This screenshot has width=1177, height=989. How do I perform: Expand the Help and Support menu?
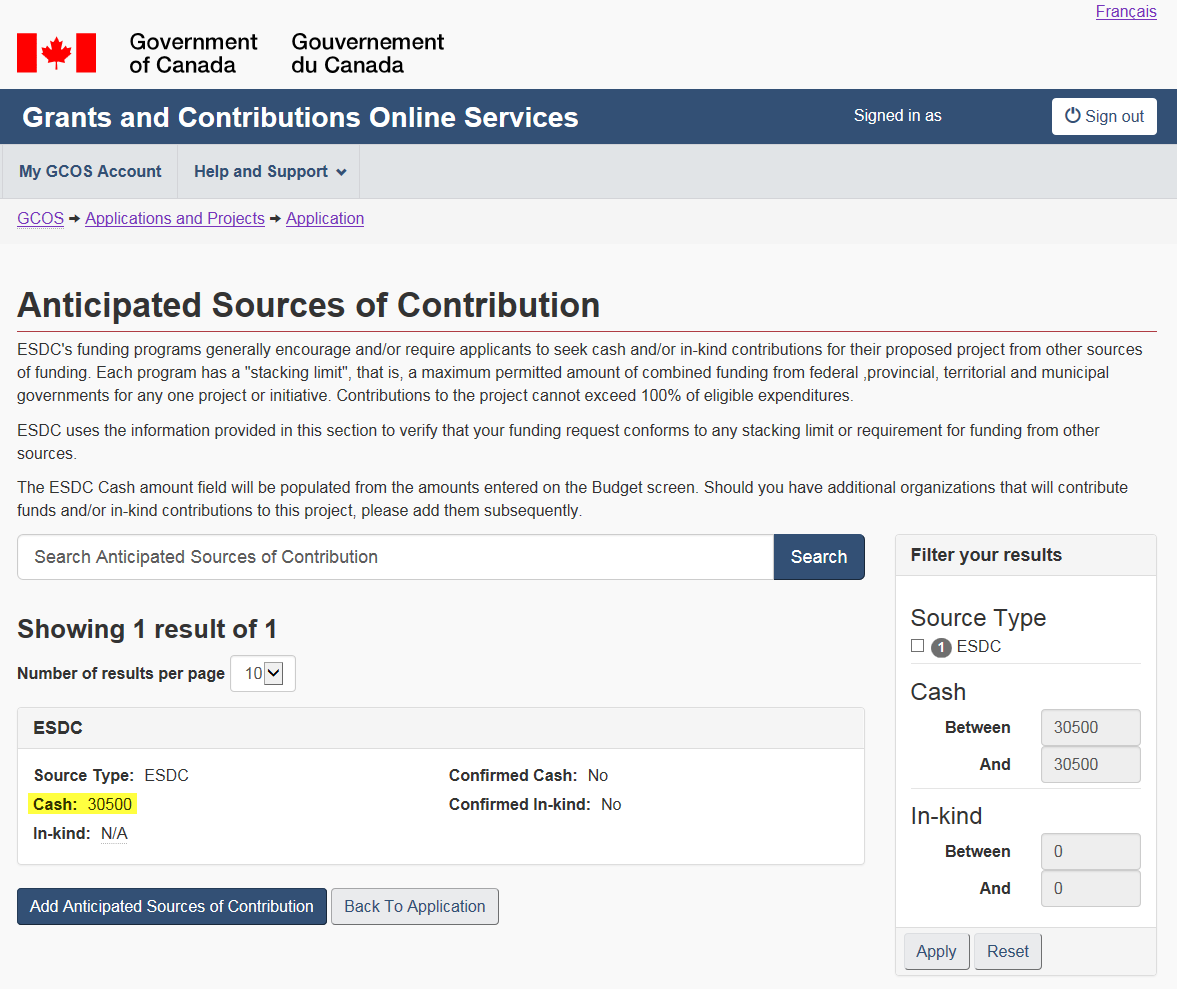(269, 172)
